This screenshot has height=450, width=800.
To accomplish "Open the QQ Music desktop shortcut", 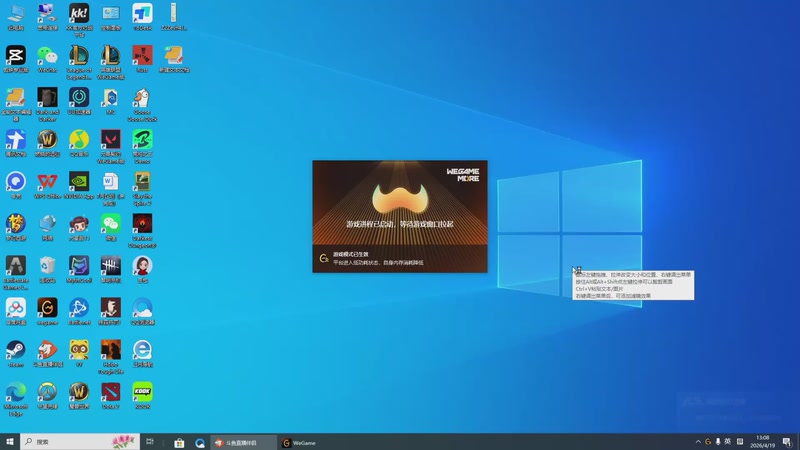I will tap(79, 143).
